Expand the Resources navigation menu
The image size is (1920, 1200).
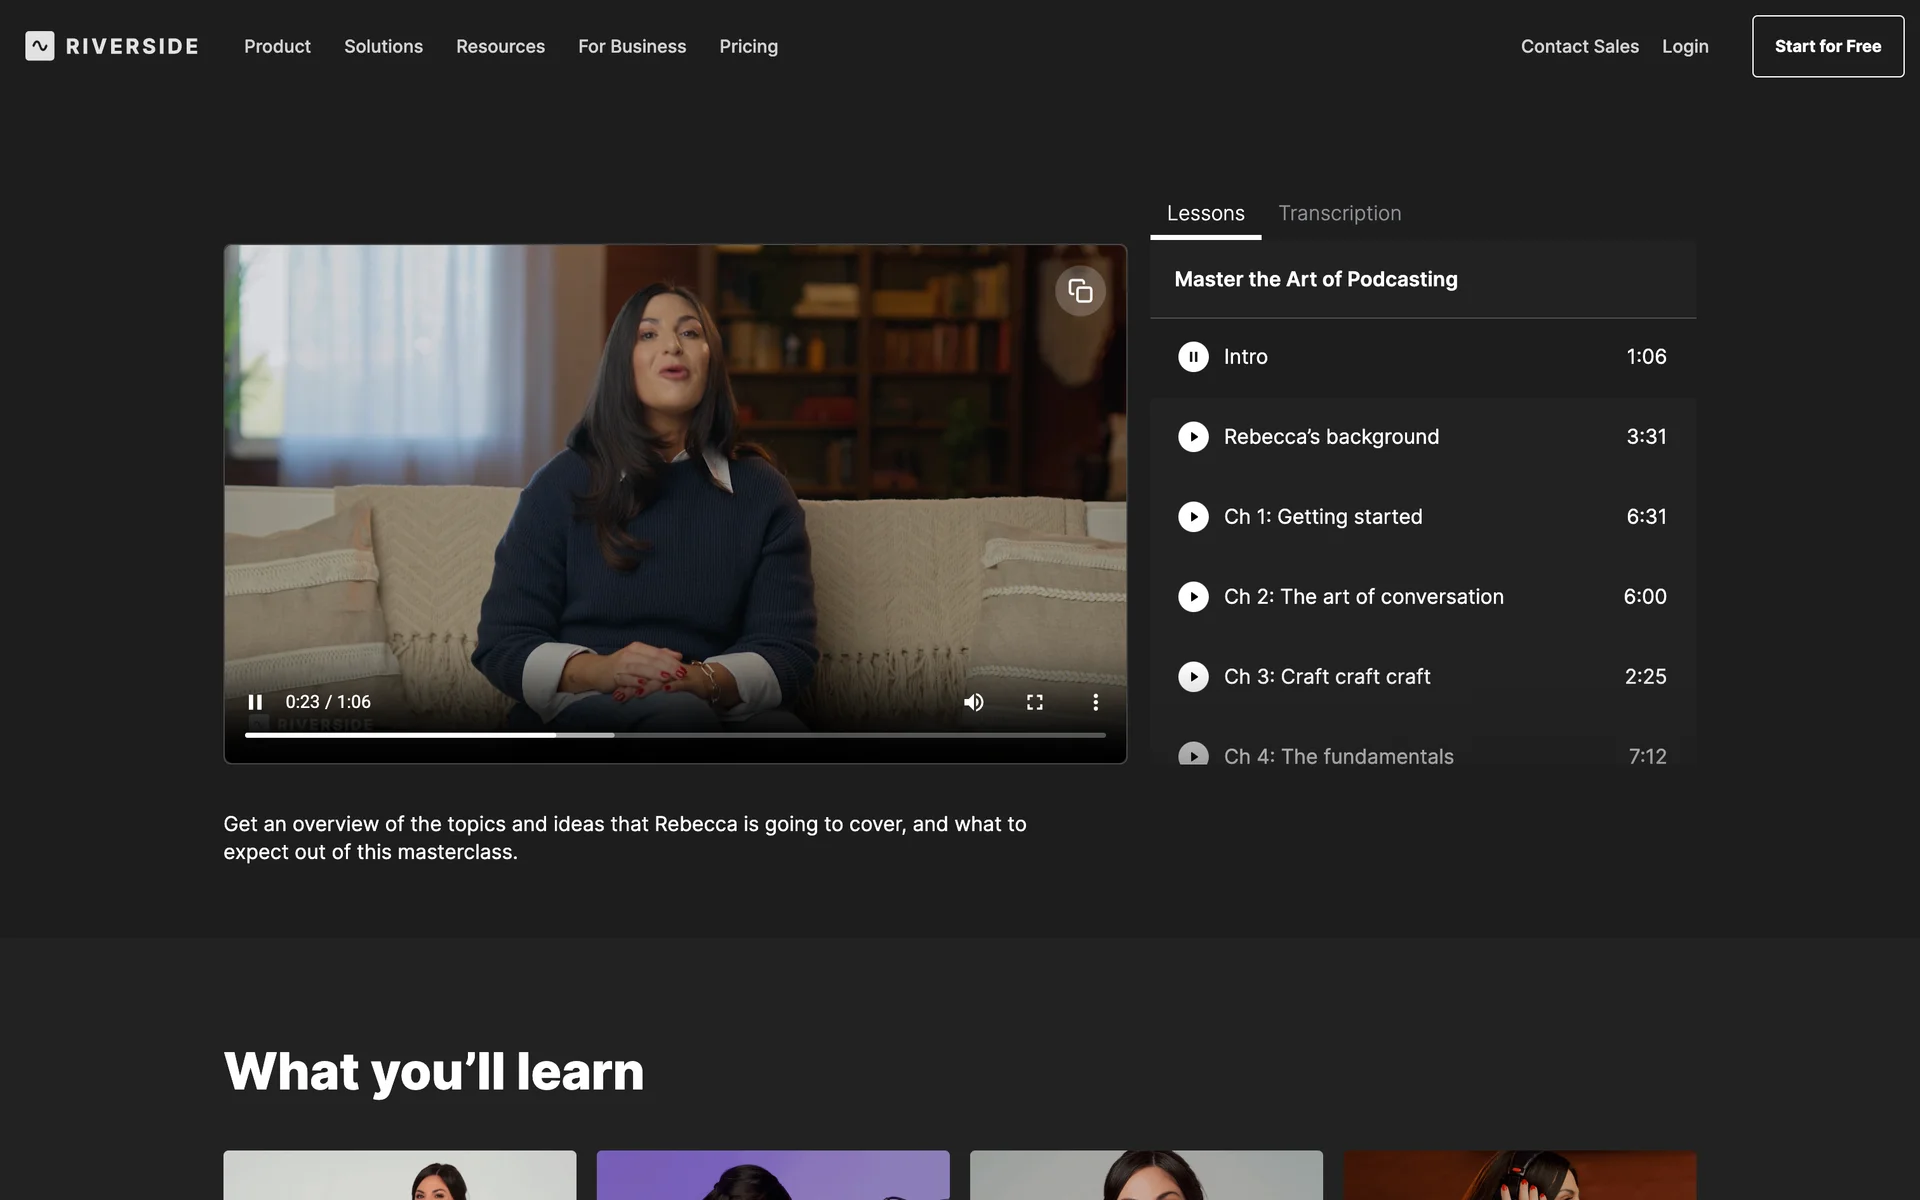pyautogui.click(x=500, y=46)
